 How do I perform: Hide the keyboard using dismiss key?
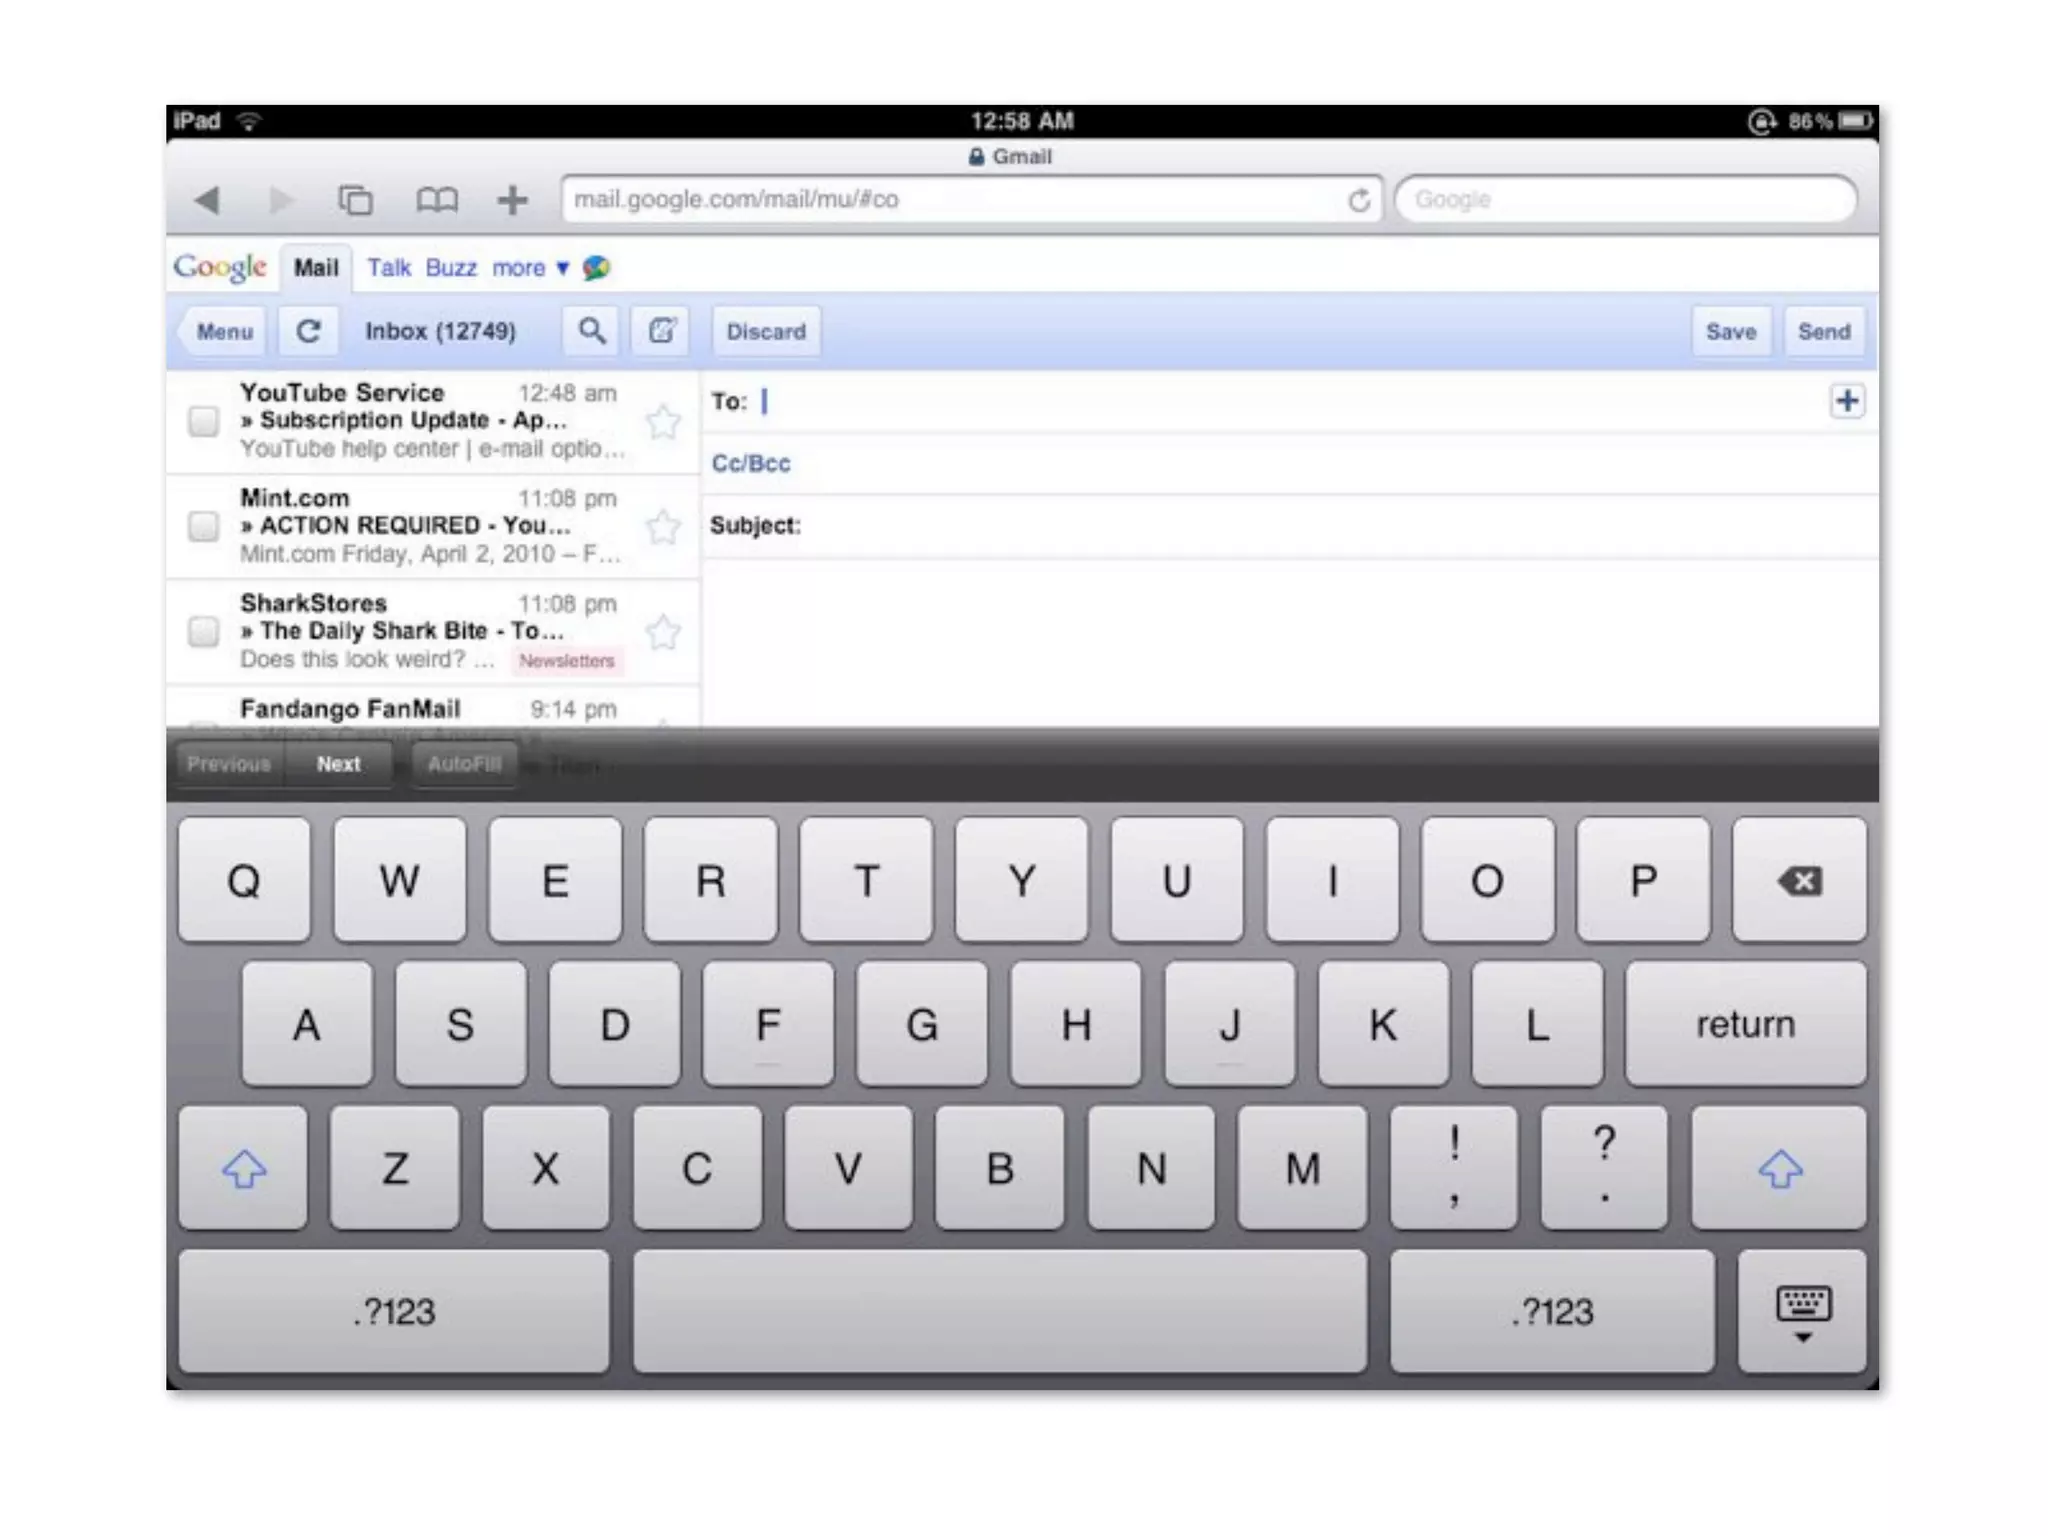(1802, 1312)
